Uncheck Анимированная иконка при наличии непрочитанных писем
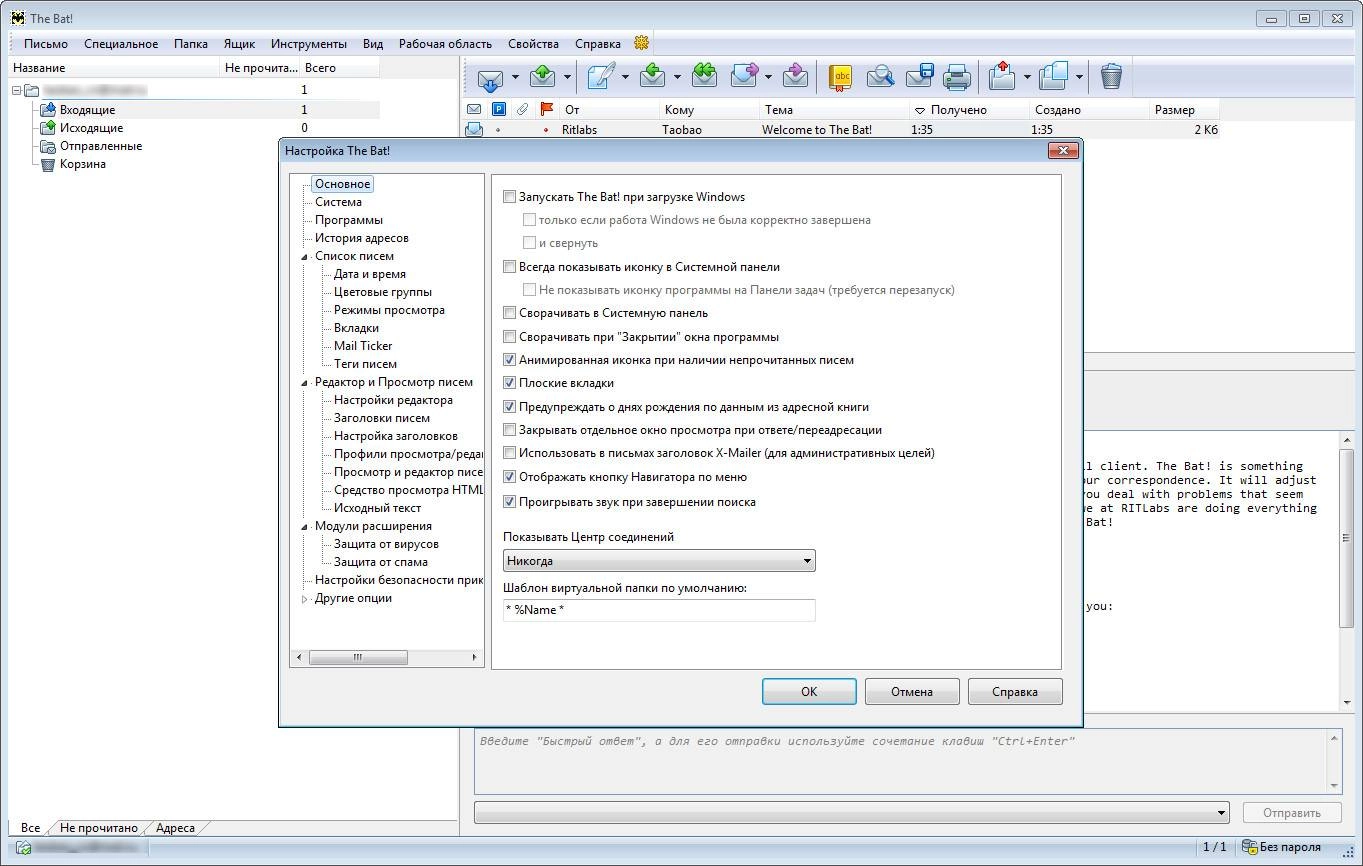The height and width of the screenshot is (866, 1363). pos(510,360)
